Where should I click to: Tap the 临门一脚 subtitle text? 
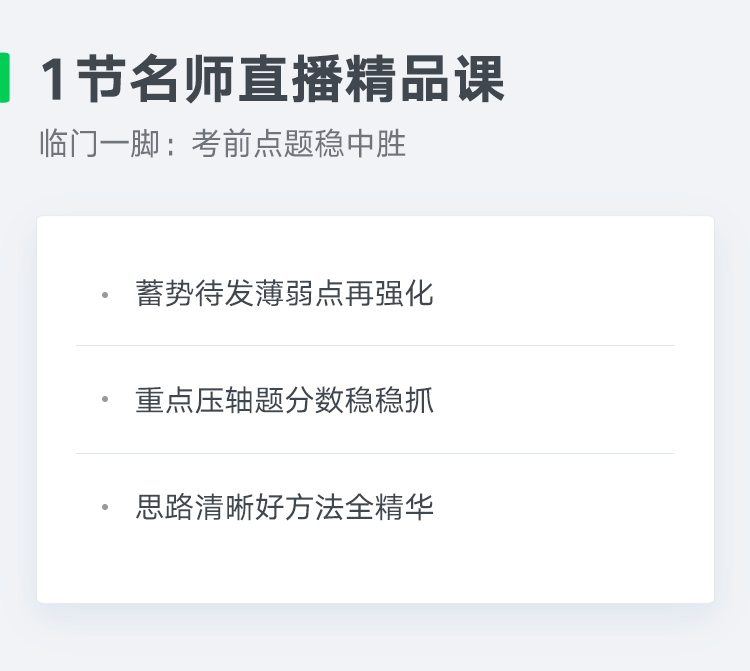(x=99, y=143)
